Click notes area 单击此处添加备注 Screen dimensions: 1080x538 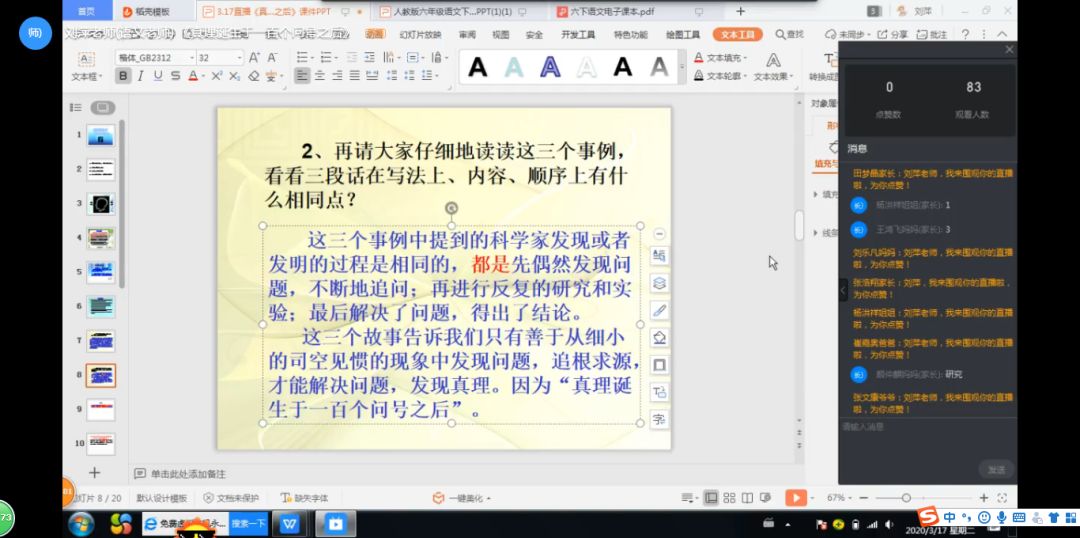180,474
